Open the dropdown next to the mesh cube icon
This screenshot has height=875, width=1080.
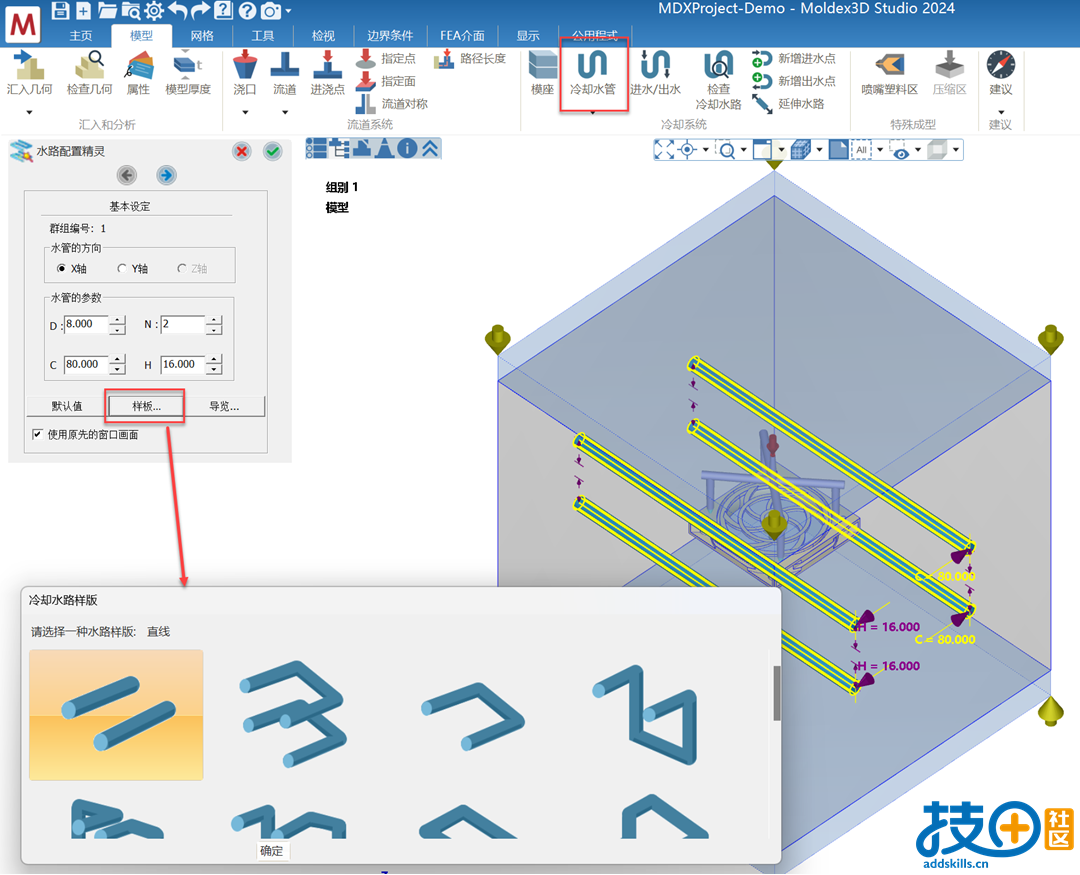819,150
